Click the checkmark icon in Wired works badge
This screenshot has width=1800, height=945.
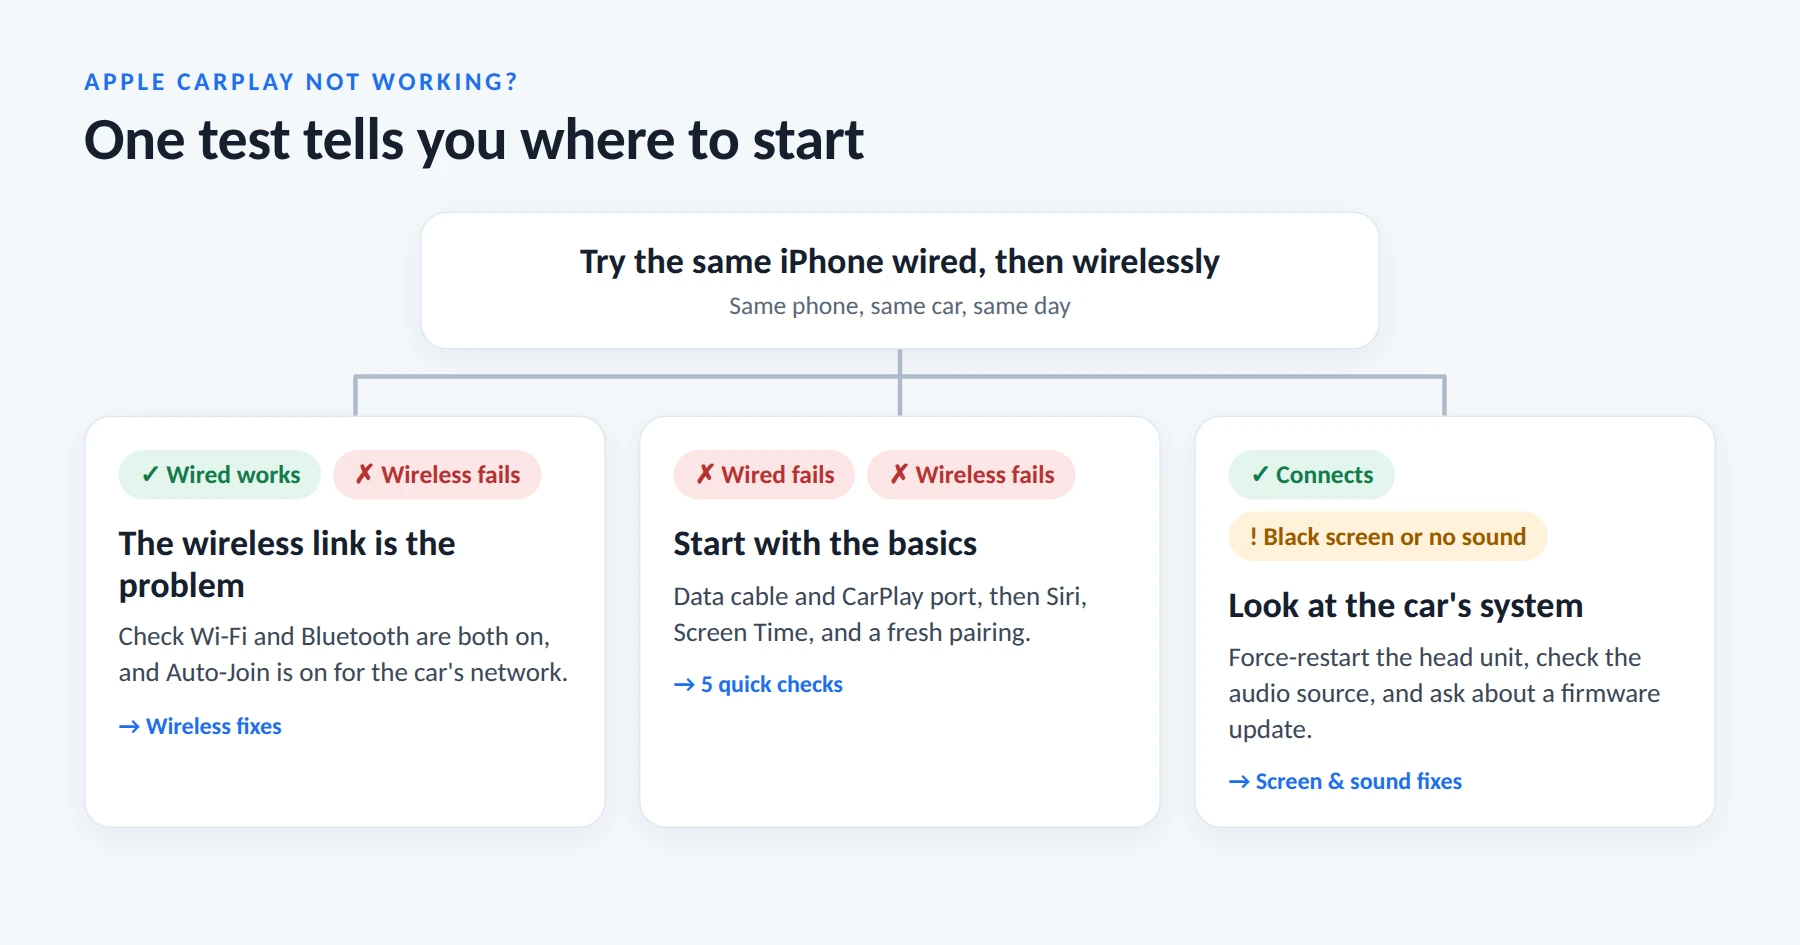[150, 475]
